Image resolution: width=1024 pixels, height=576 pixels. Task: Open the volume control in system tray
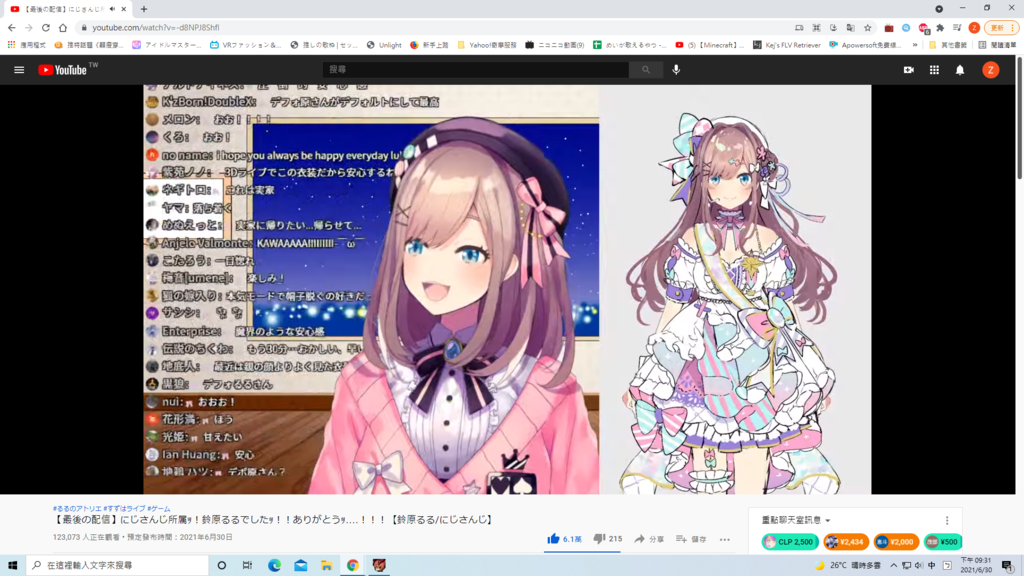pyautogui.click(x=919, y=565)
